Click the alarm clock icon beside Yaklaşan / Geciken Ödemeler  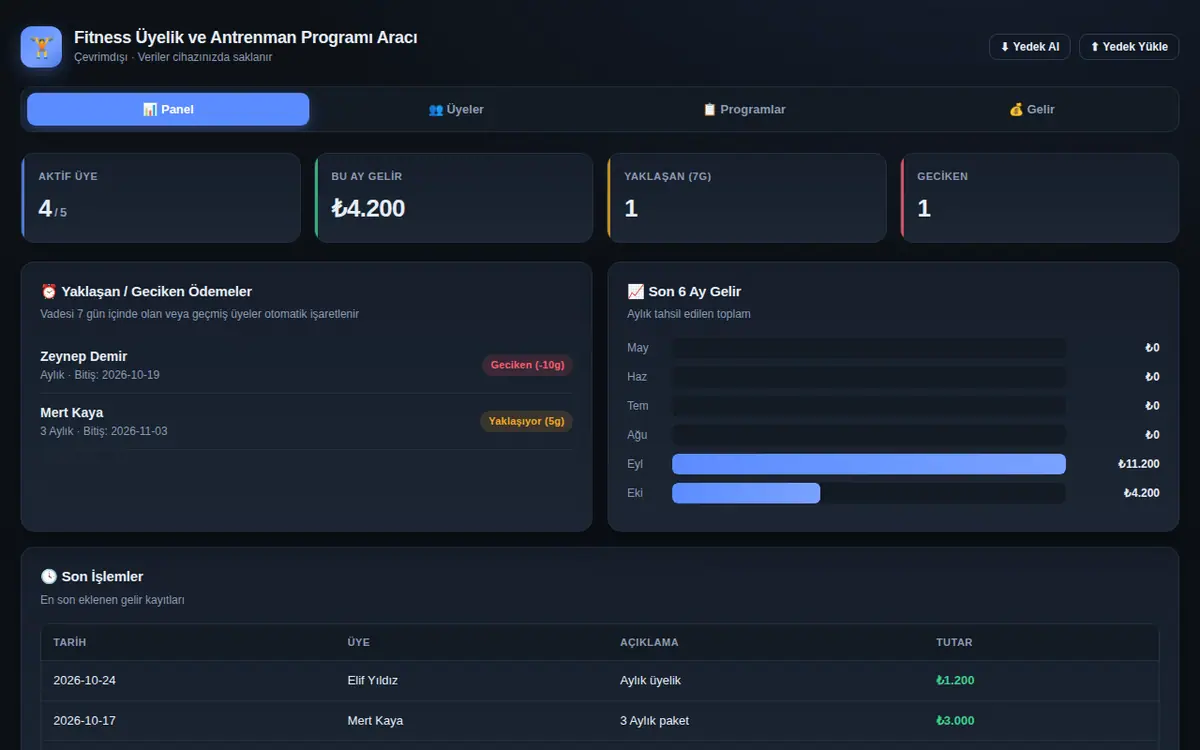[49, 292]
